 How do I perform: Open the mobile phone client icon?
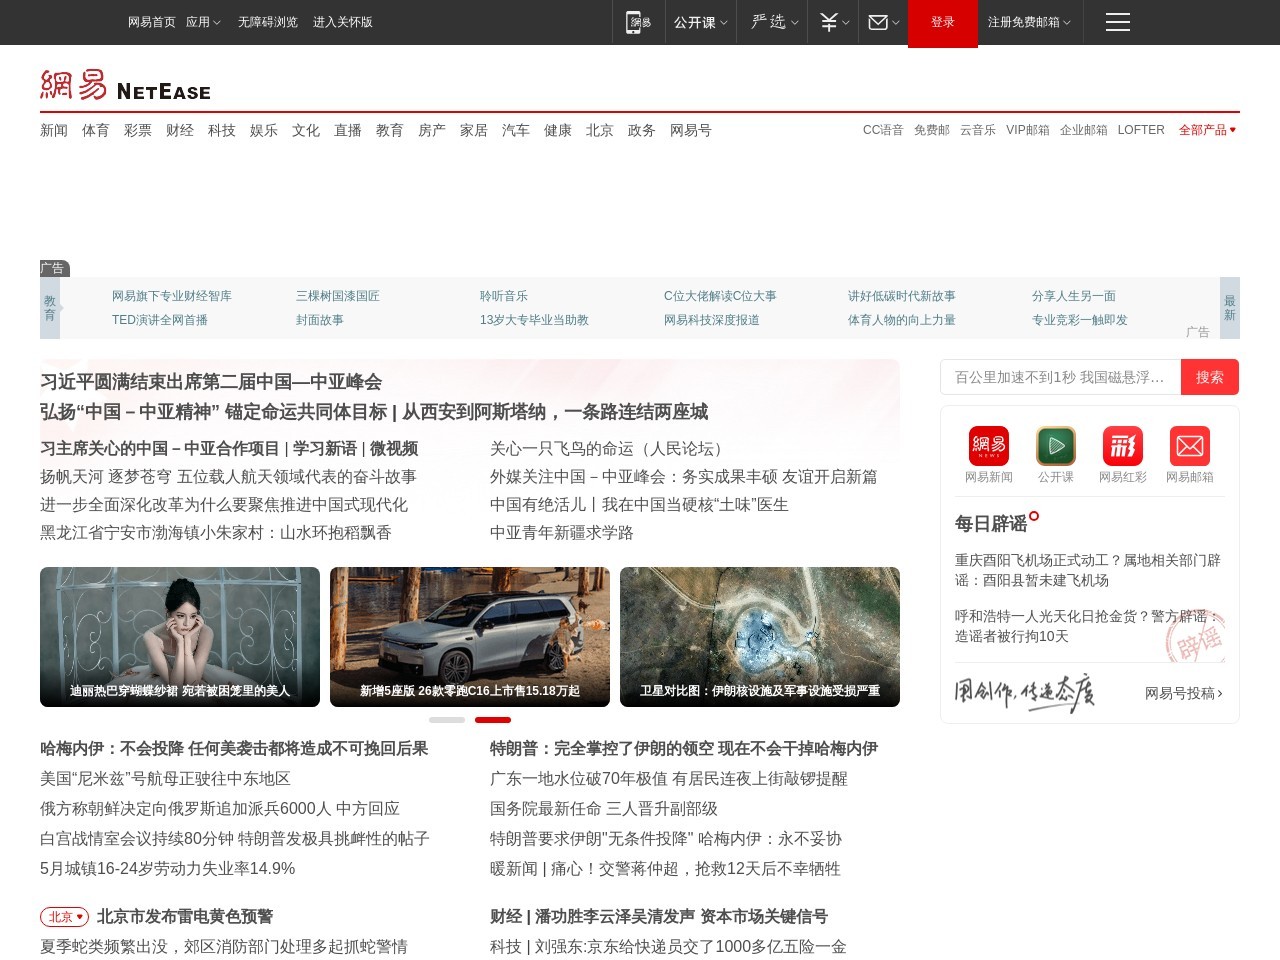[638, 22]
